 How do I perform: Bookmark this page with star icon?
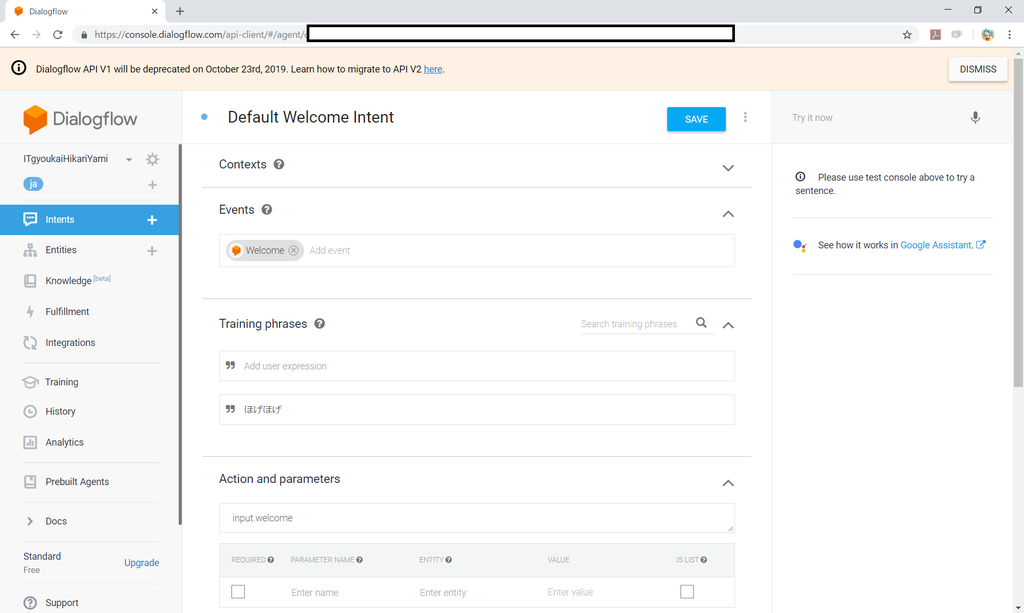pyautogui.click(x=907, y=35)
